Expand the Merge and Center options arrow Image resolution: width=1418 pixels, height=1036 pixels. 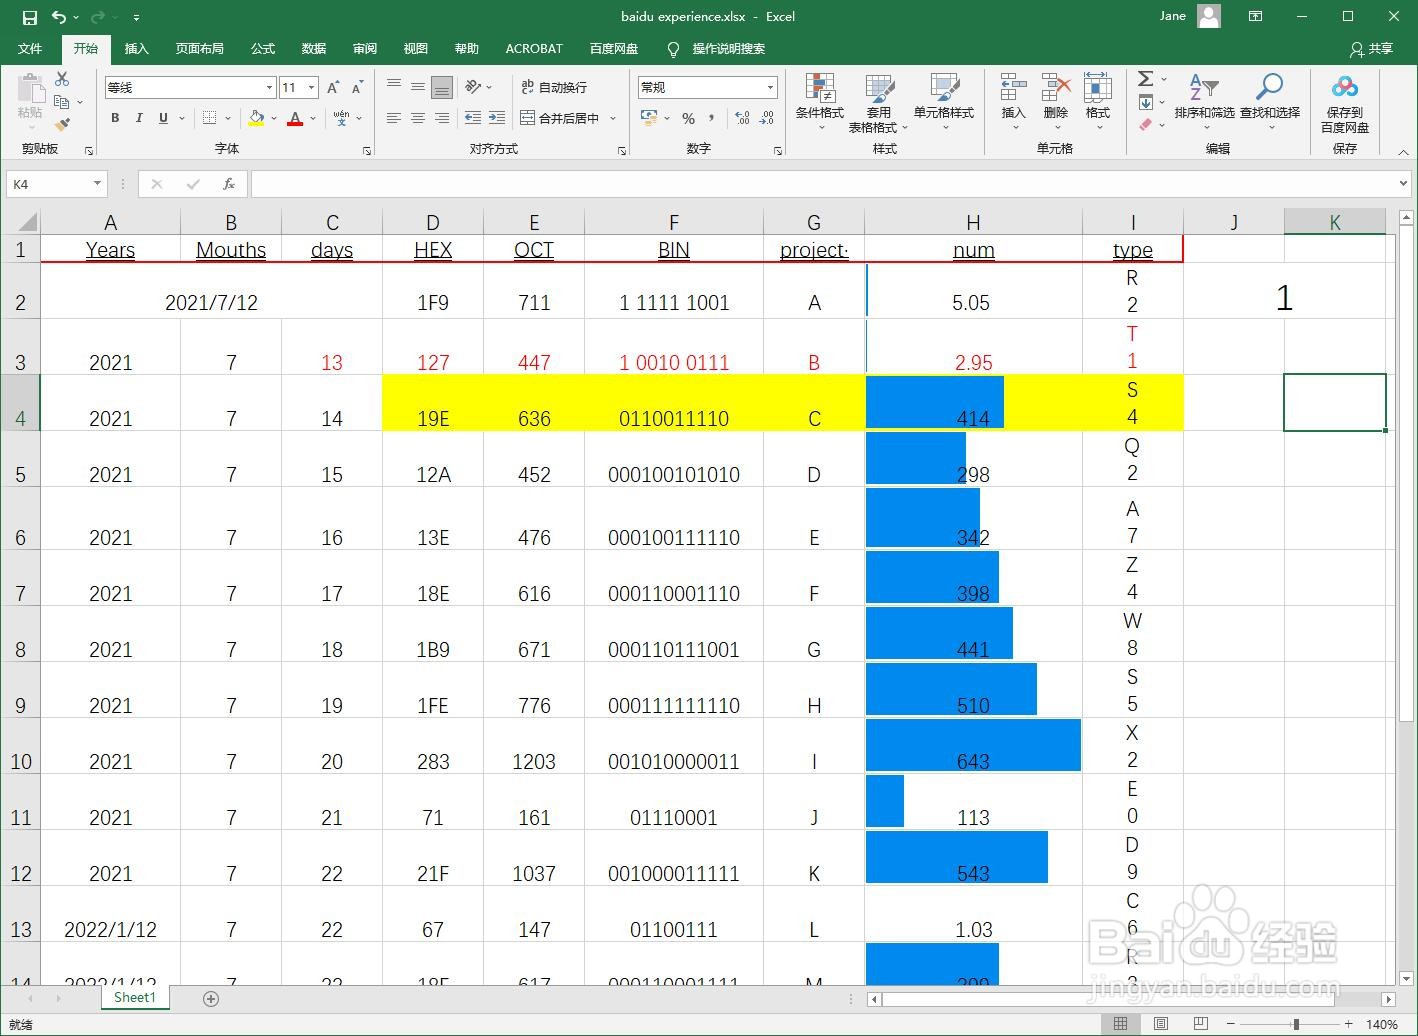pos(613,118)
